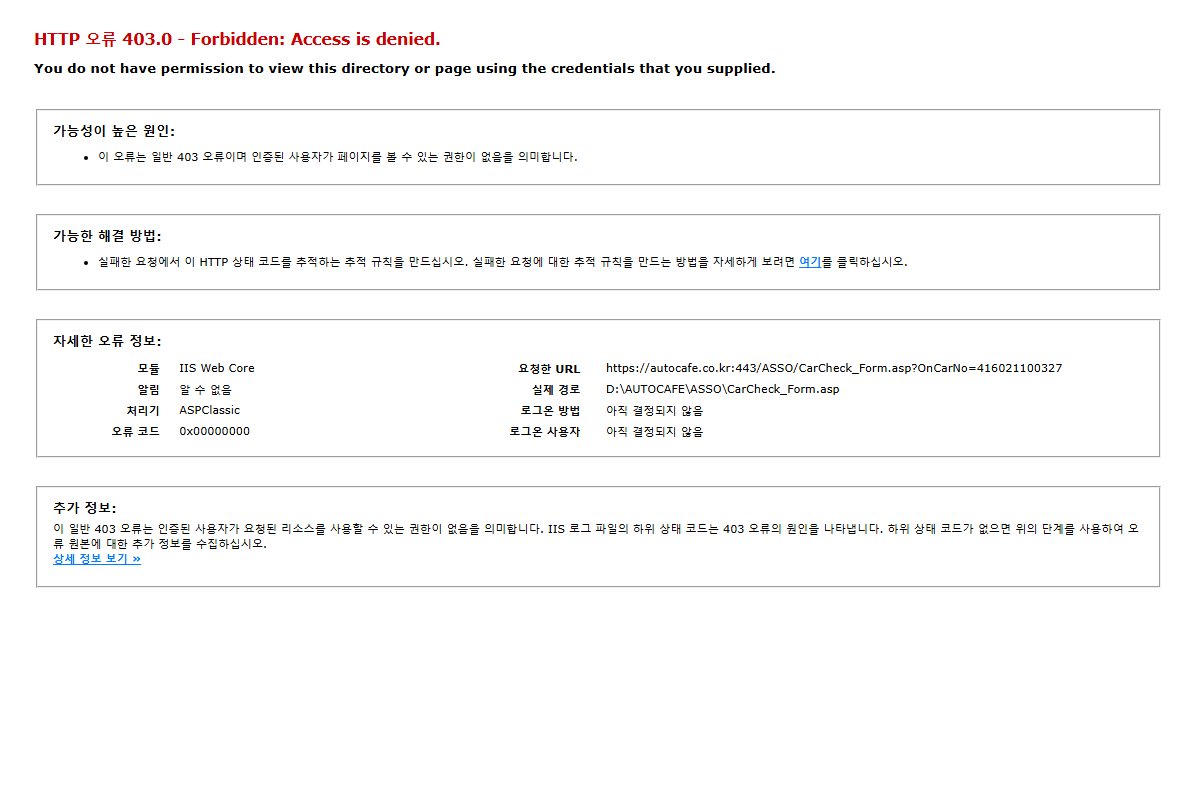Click the "오류 코드" field label
The height and width of the screenshot is (800, 1200).
coord(135,432)
